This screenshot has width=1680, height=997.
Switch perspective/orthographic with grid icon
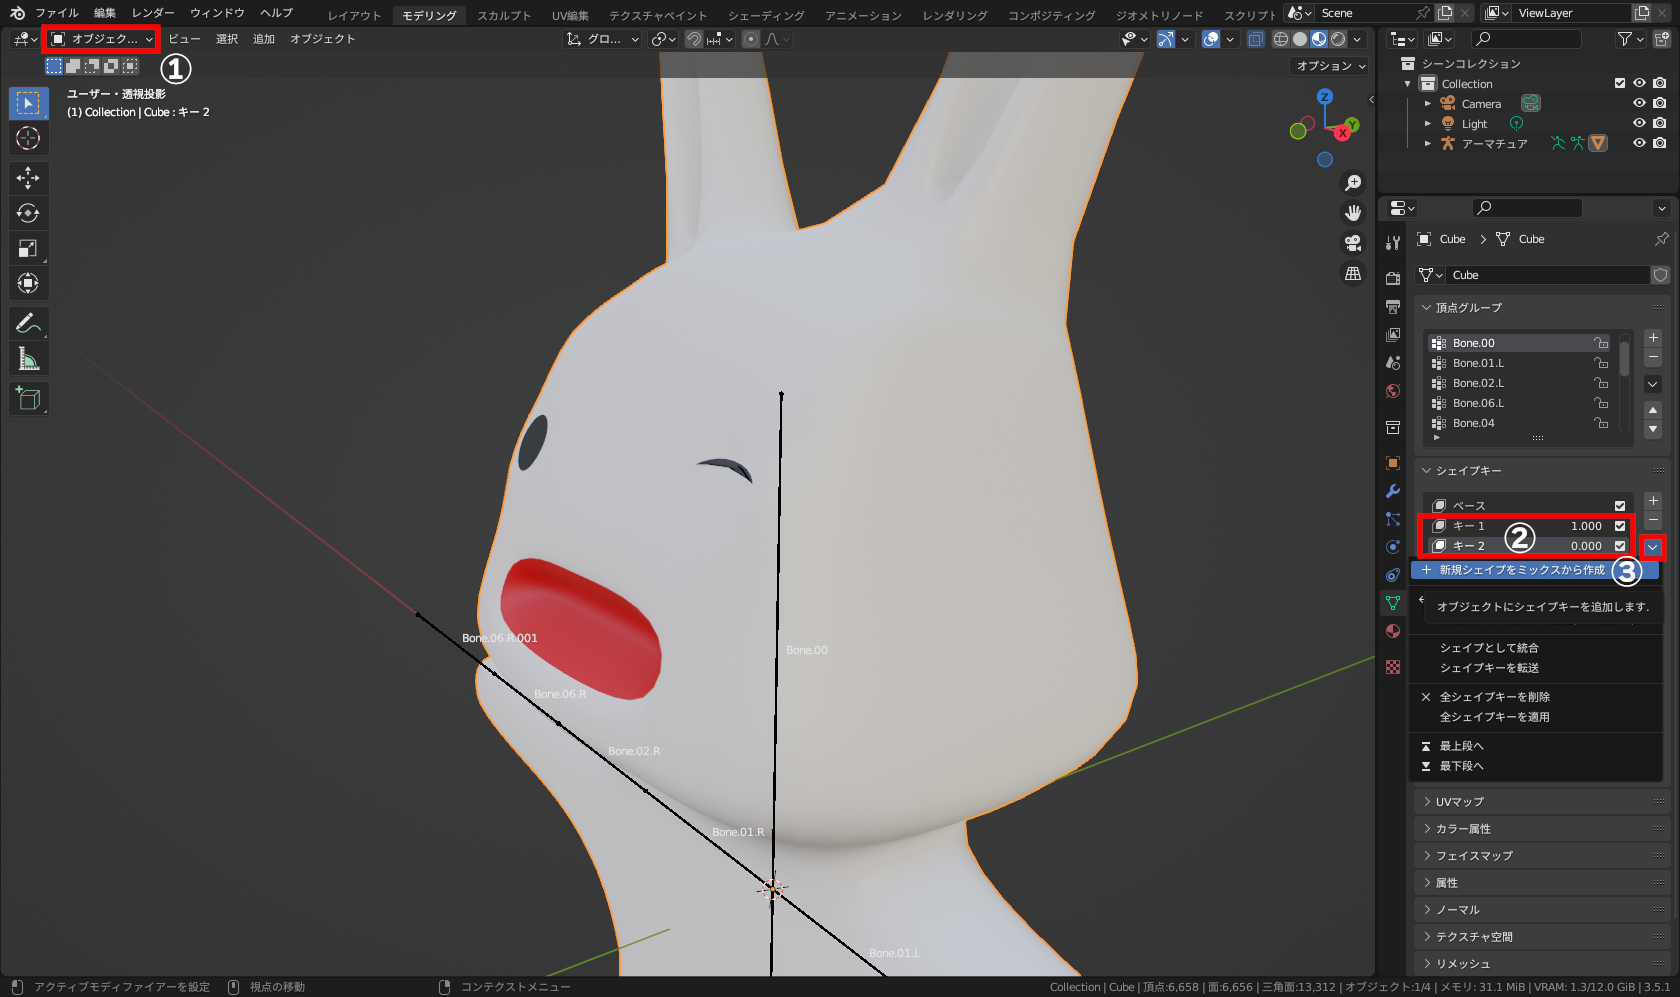(1353, 273)
